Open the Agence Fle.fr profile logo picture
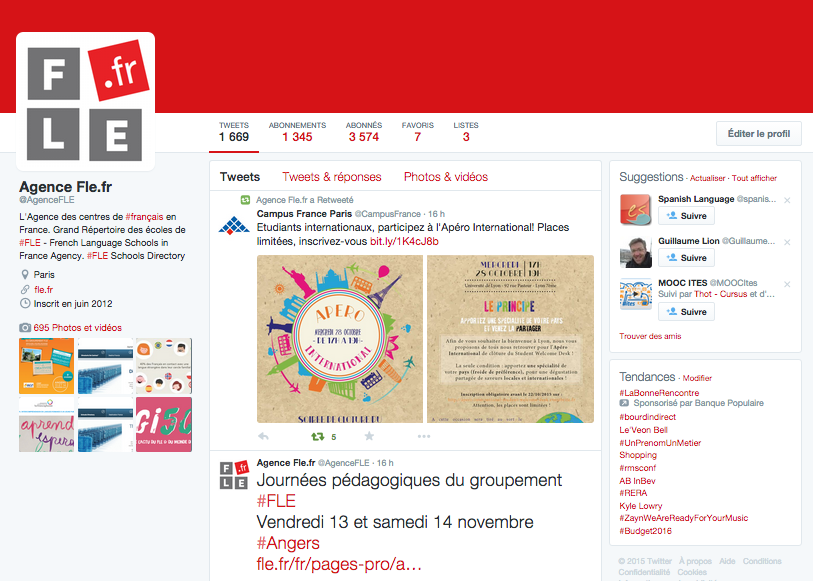This screenshot has height=581, width=813. (86, 102)
